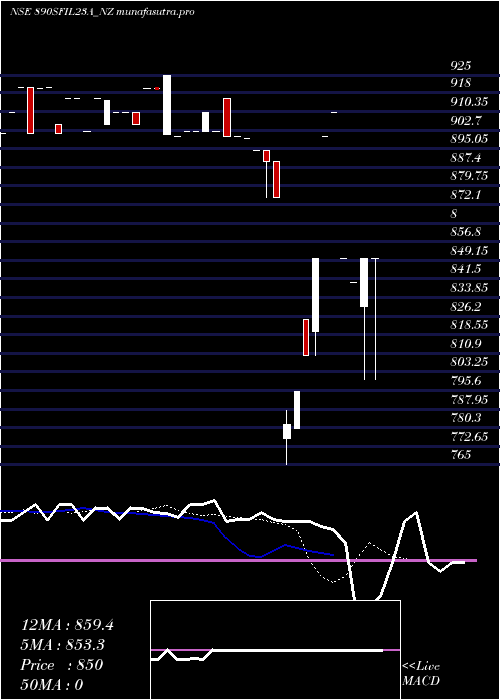
Task: Click the 887.4 price axis label
Action: (x=466, y=158)
